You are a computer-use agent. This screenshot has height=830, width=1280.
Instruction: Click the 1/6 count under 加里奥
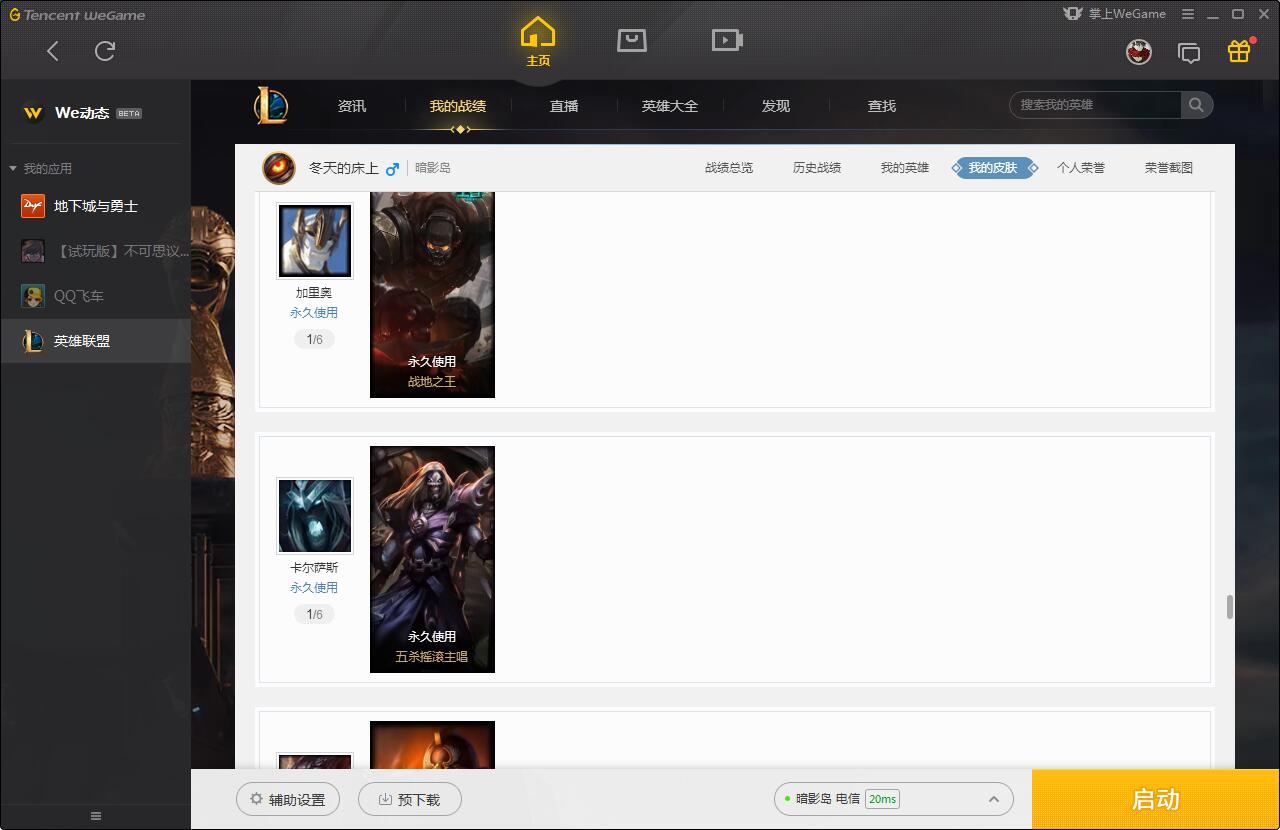tap(315, 340)
